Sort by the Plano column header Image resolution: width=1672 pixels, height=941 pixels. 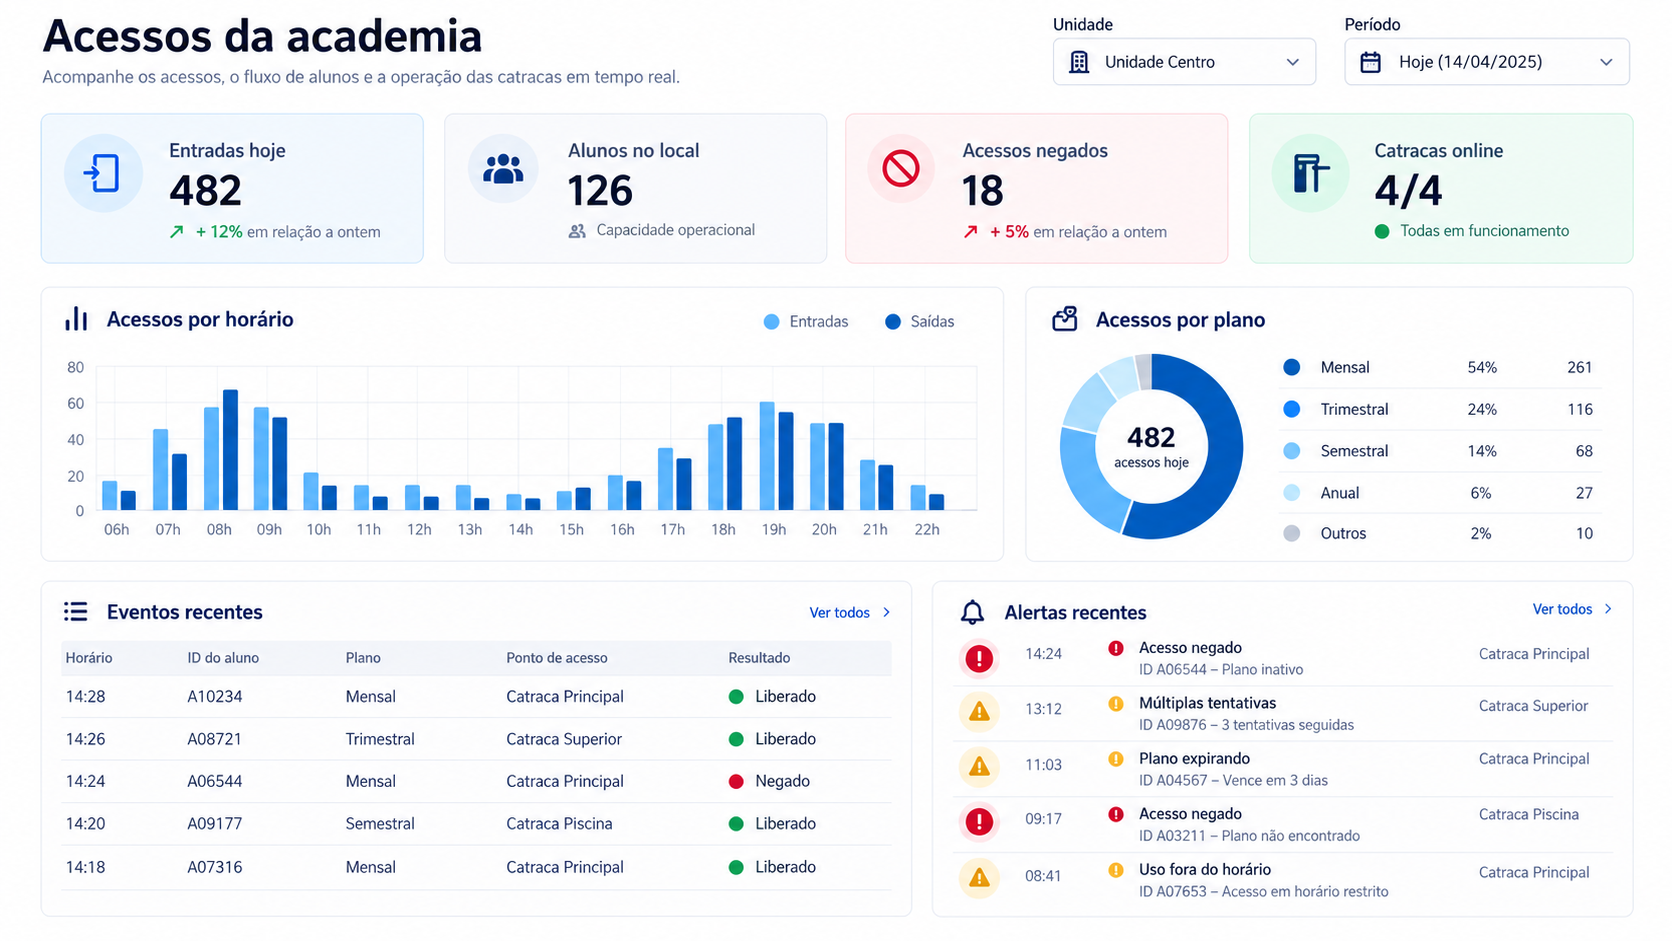[363, 658]
